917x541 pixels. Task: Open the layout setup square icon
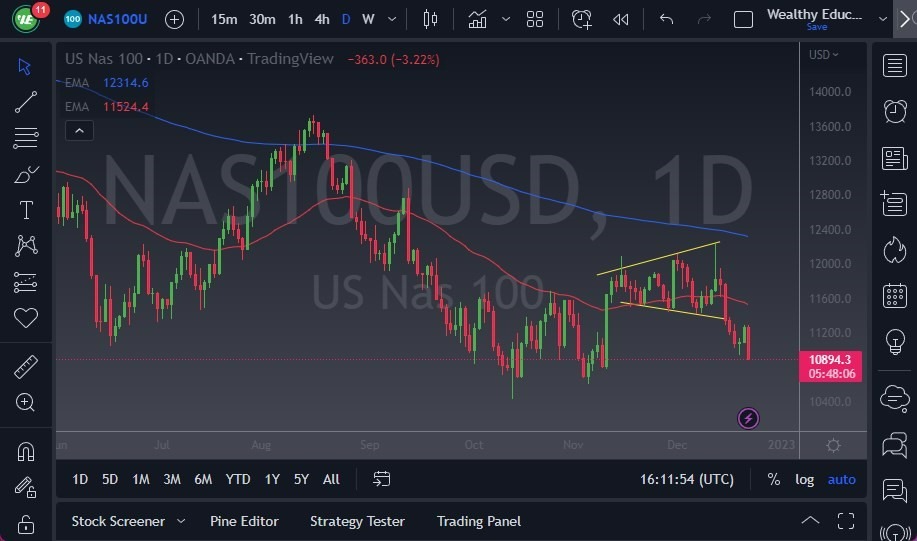coord(743,19)
